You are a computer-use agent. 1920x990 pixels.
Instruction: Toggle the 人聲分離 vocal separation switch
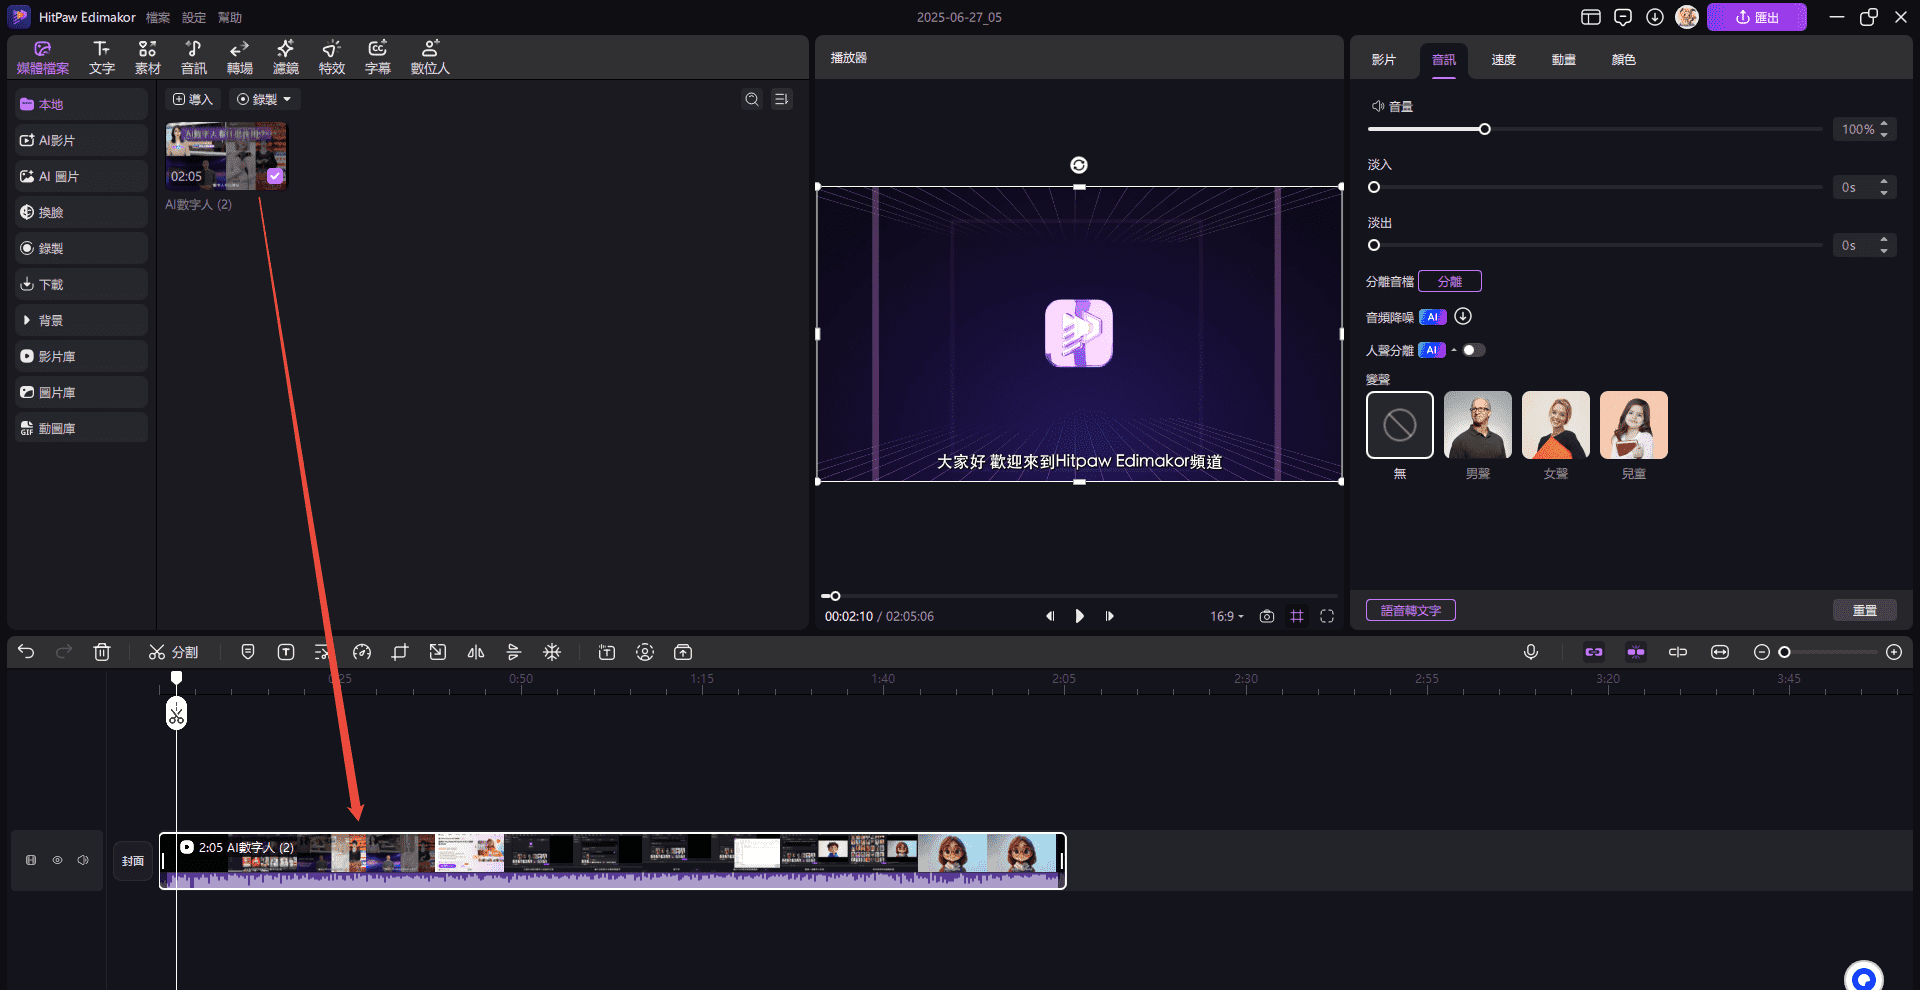tap(1474, 350)
